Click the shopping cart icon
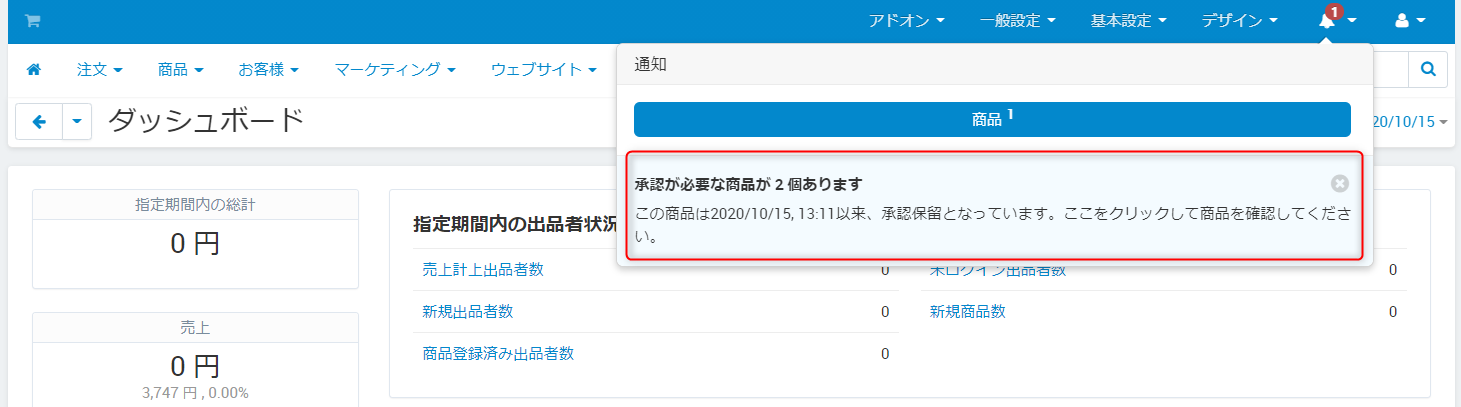The height and width of the screenshot is (407, 1461). click(x=32, y=21)
